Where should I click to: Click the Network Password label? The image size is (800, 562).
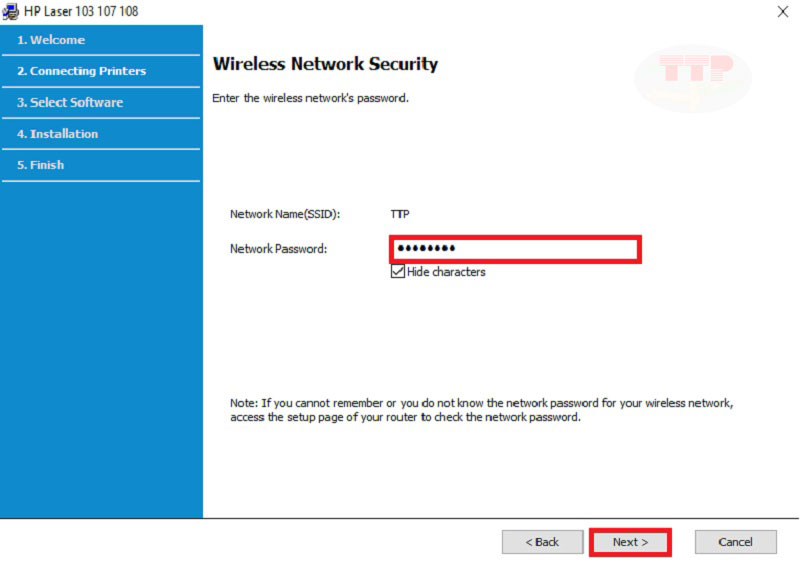coord(278,249)
